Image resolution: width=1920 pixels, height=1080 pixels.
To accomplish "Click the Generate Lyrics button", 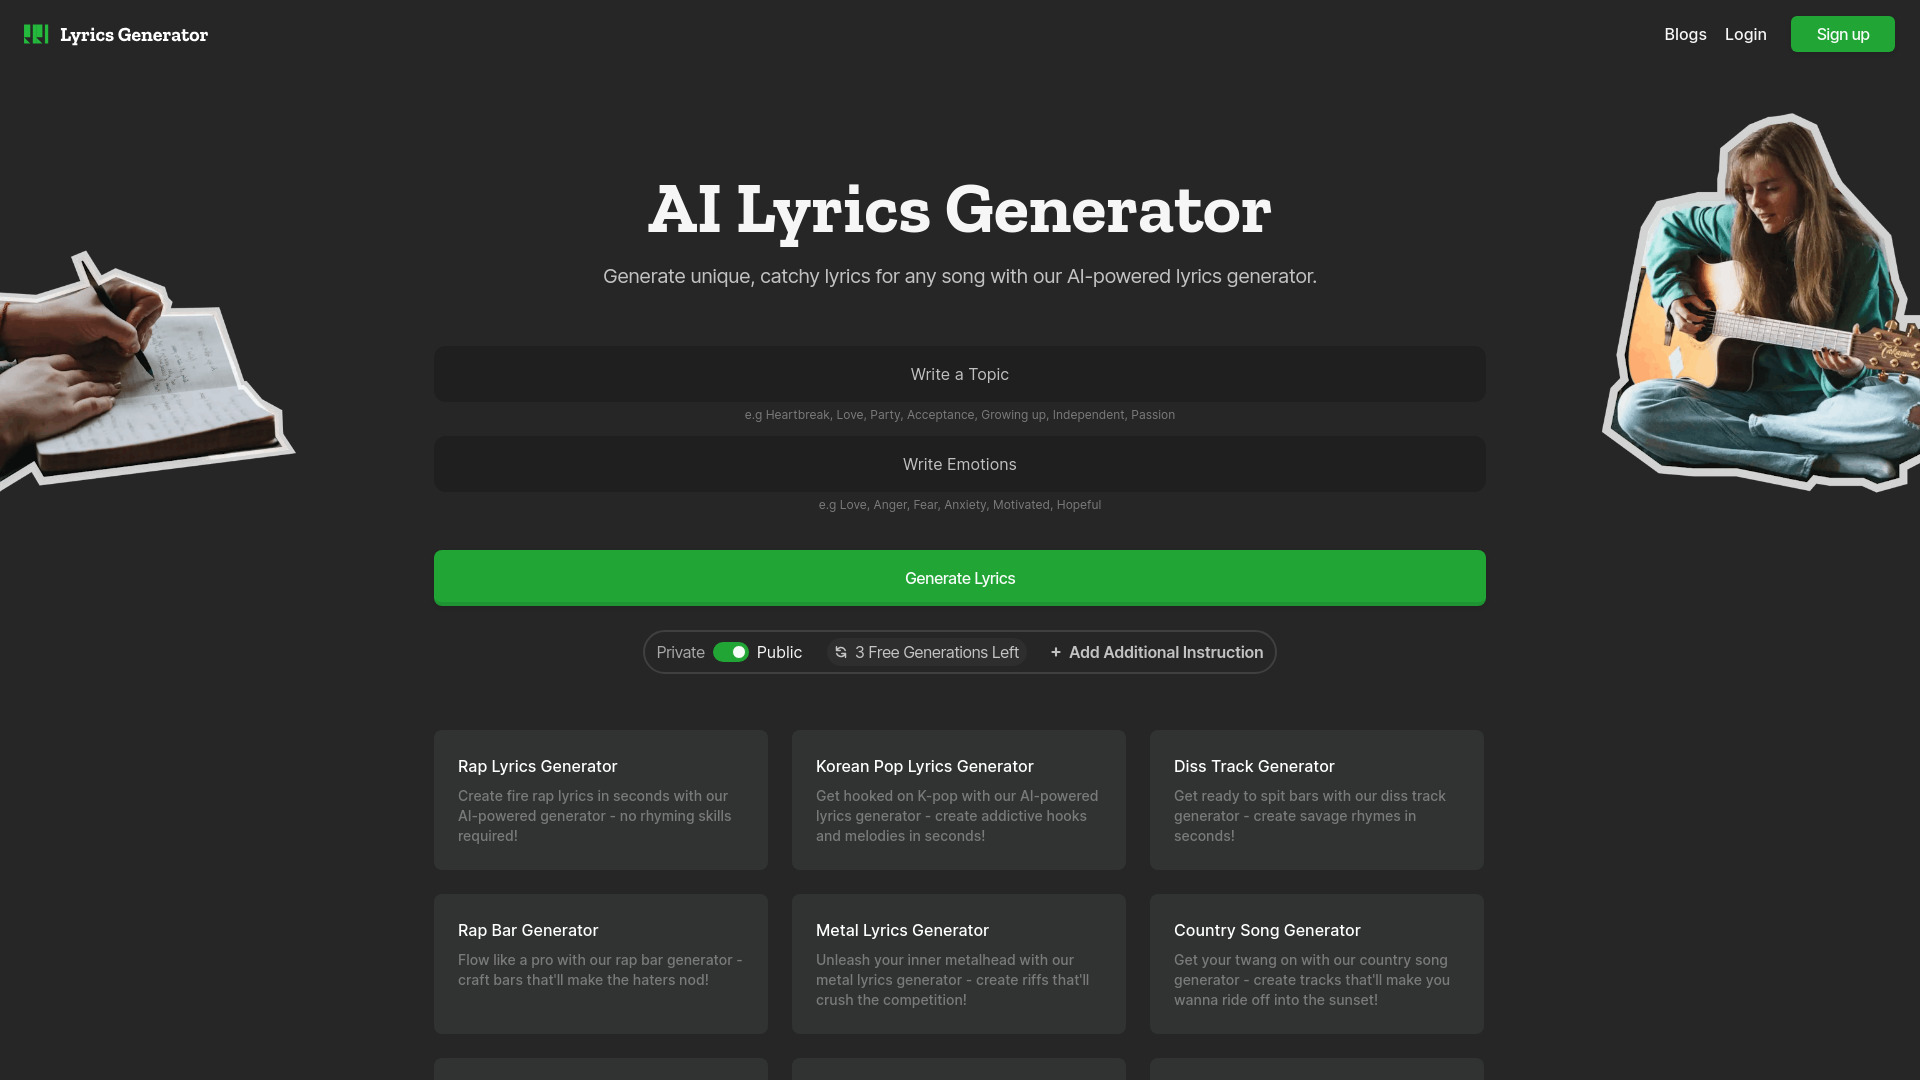I will (x=960, y=578).
